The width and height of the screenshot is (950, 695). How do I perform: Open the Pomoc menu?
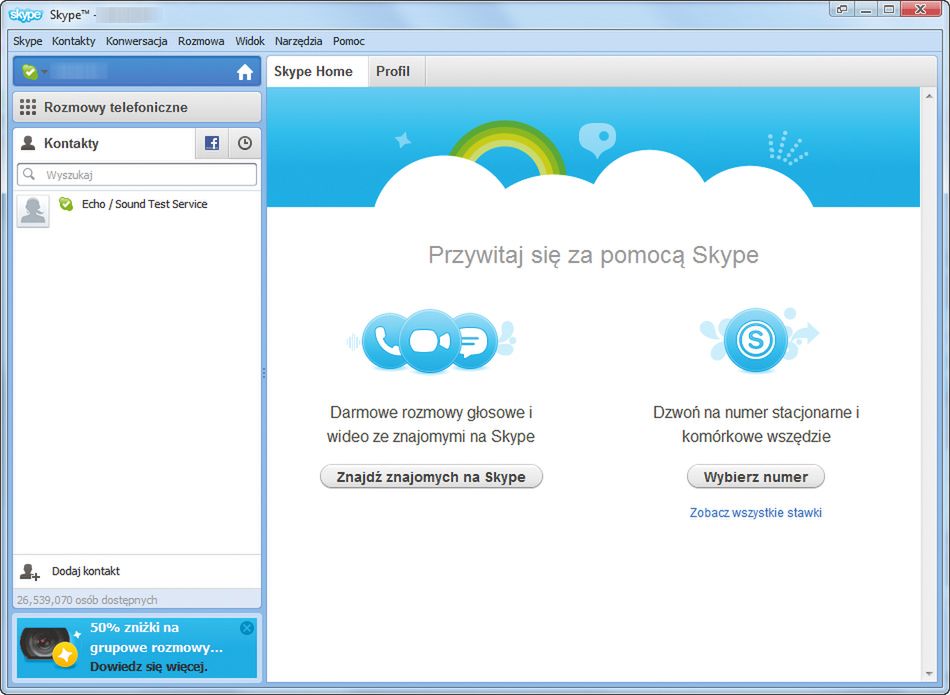pyautogui.click(x=348, y=41)
